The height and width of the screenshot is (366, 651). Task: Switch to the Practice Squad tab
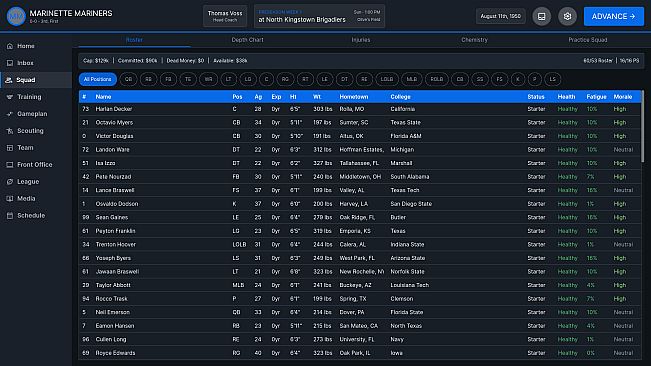point(587,40)
